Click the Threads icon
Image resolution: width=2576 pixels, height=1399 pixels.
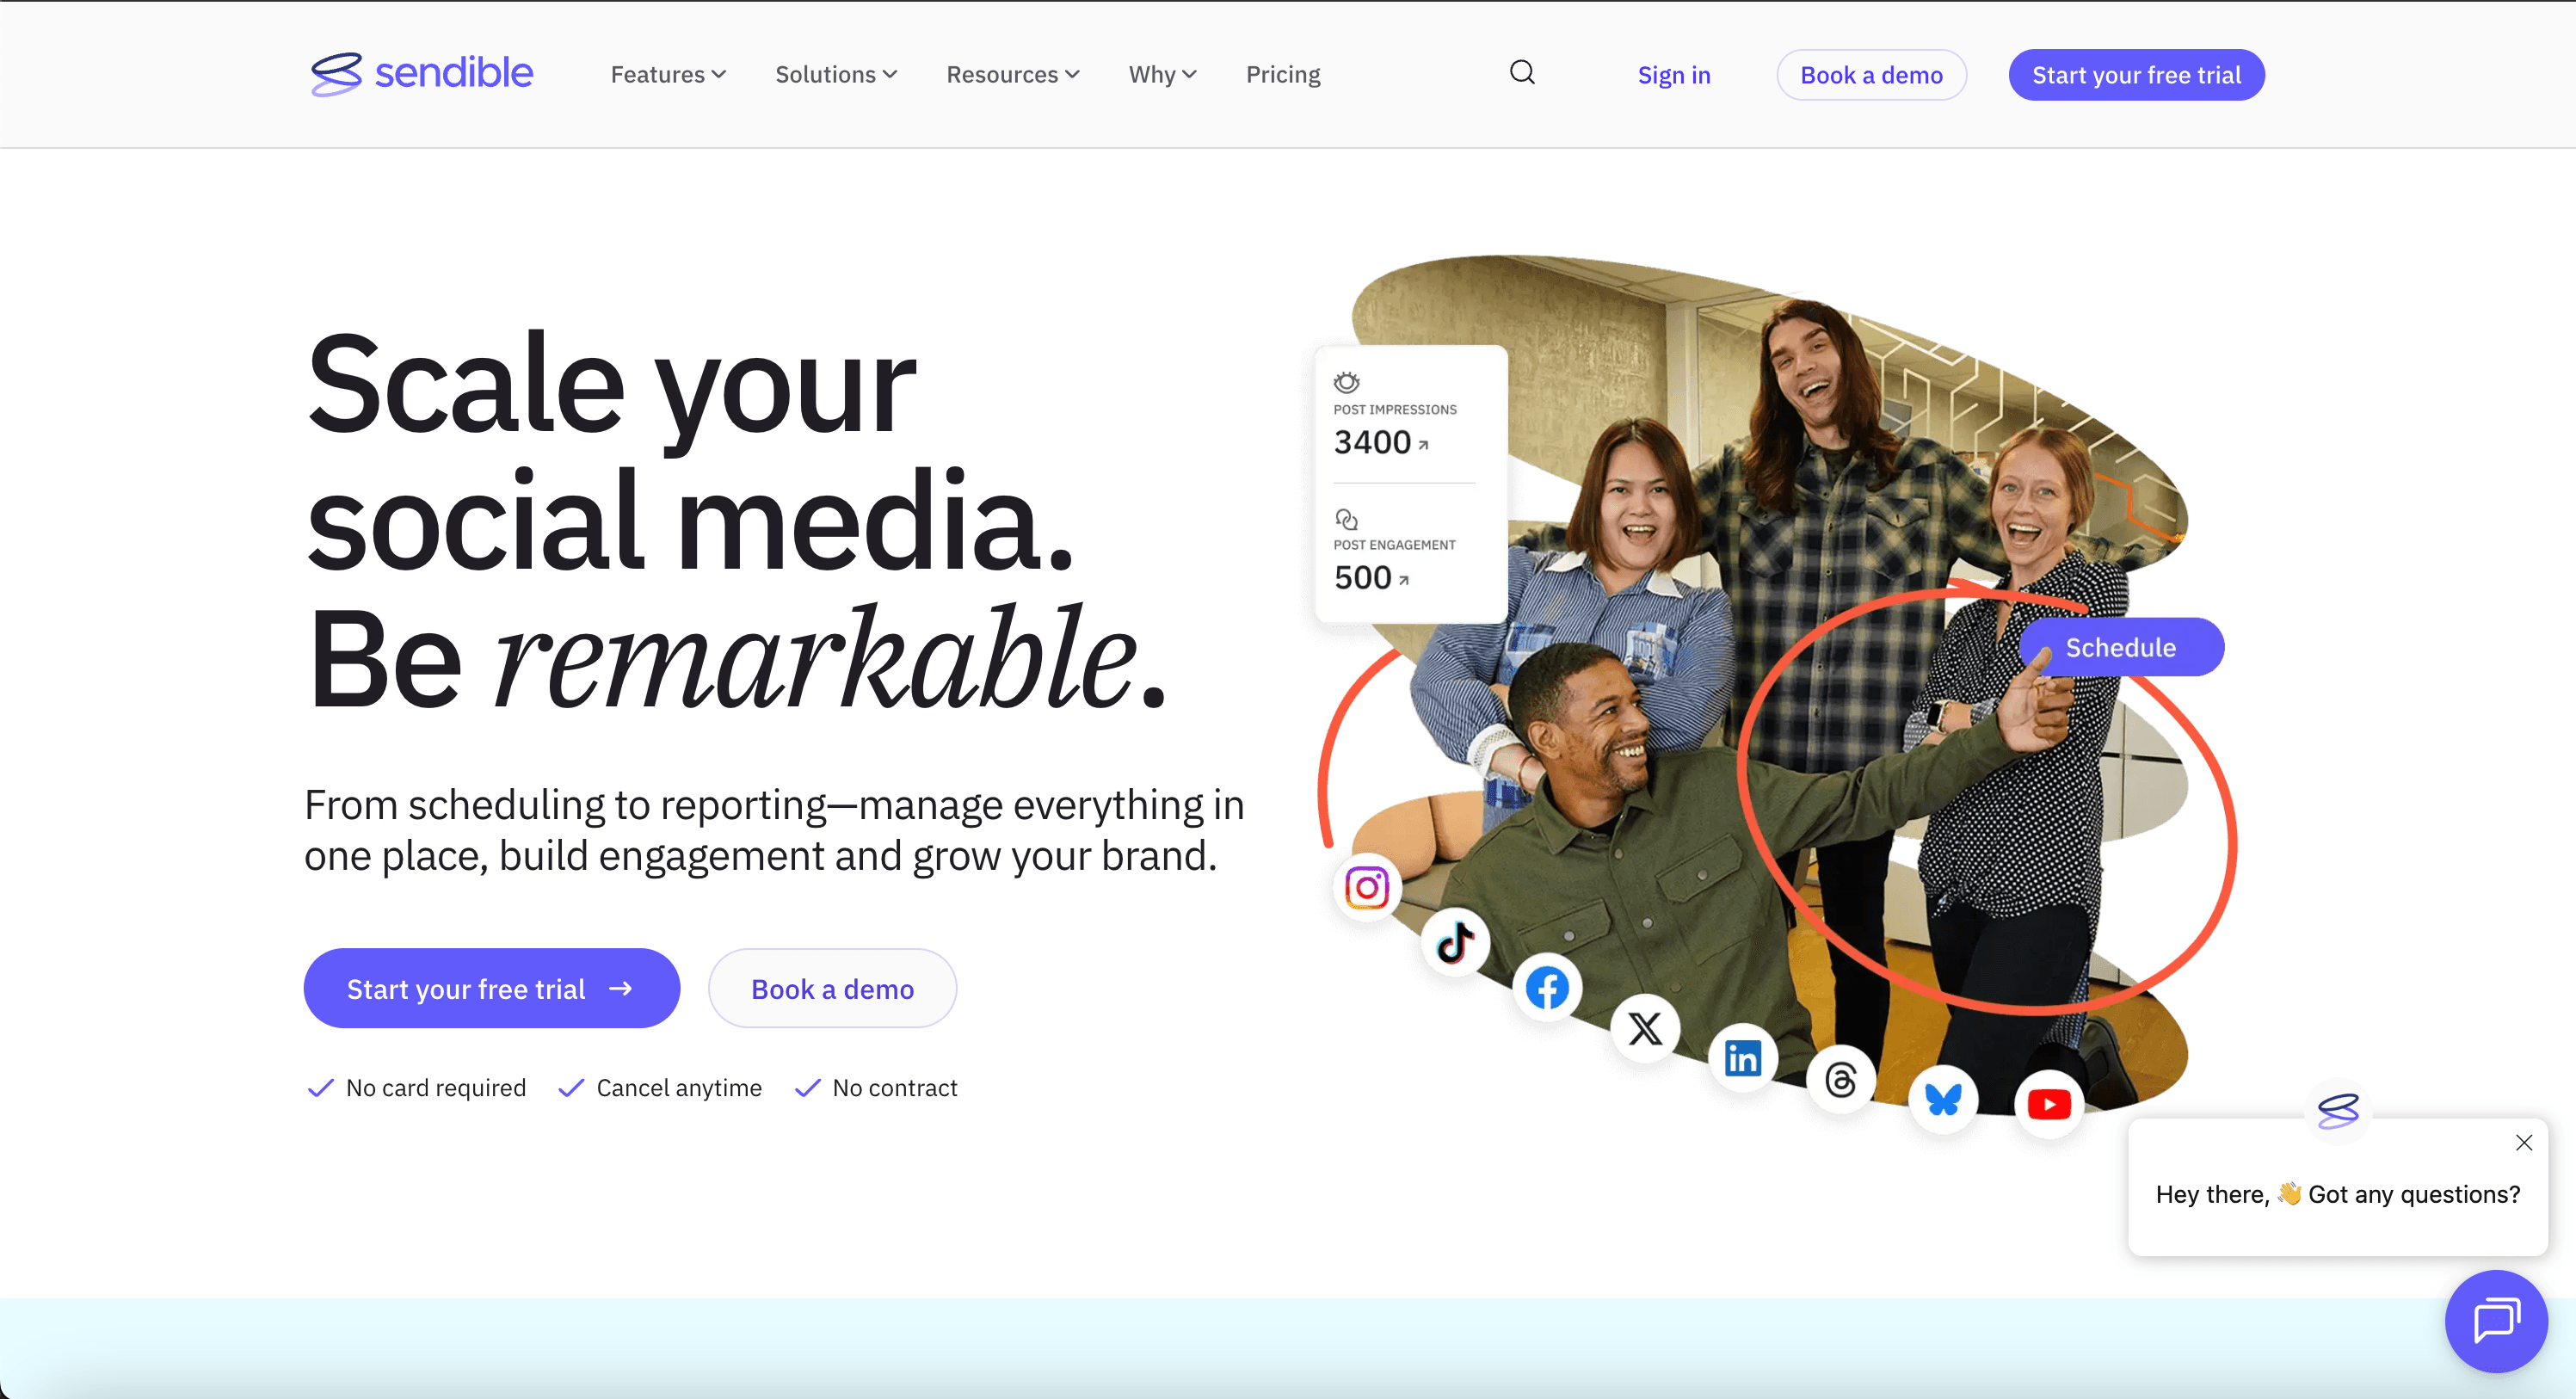[x=1840, y=1079]
